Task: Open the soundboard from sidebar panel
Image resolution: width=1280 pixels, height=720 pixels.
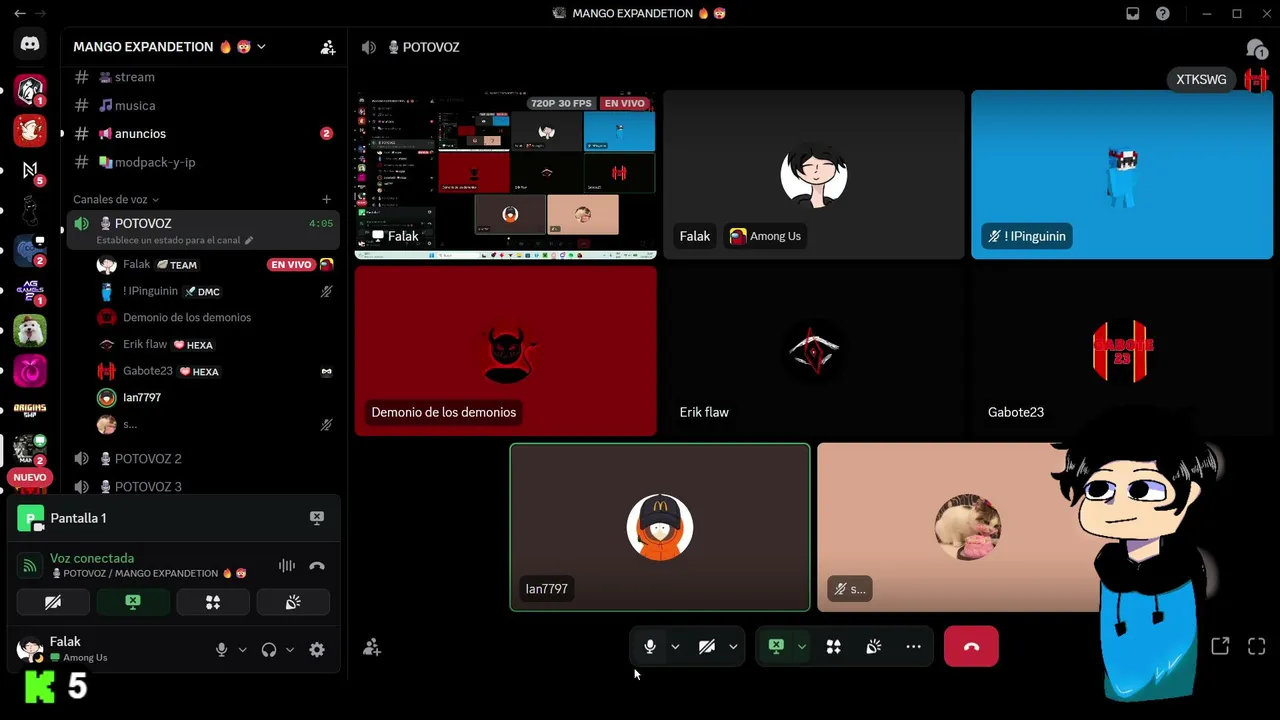Action: coord(293,602)
